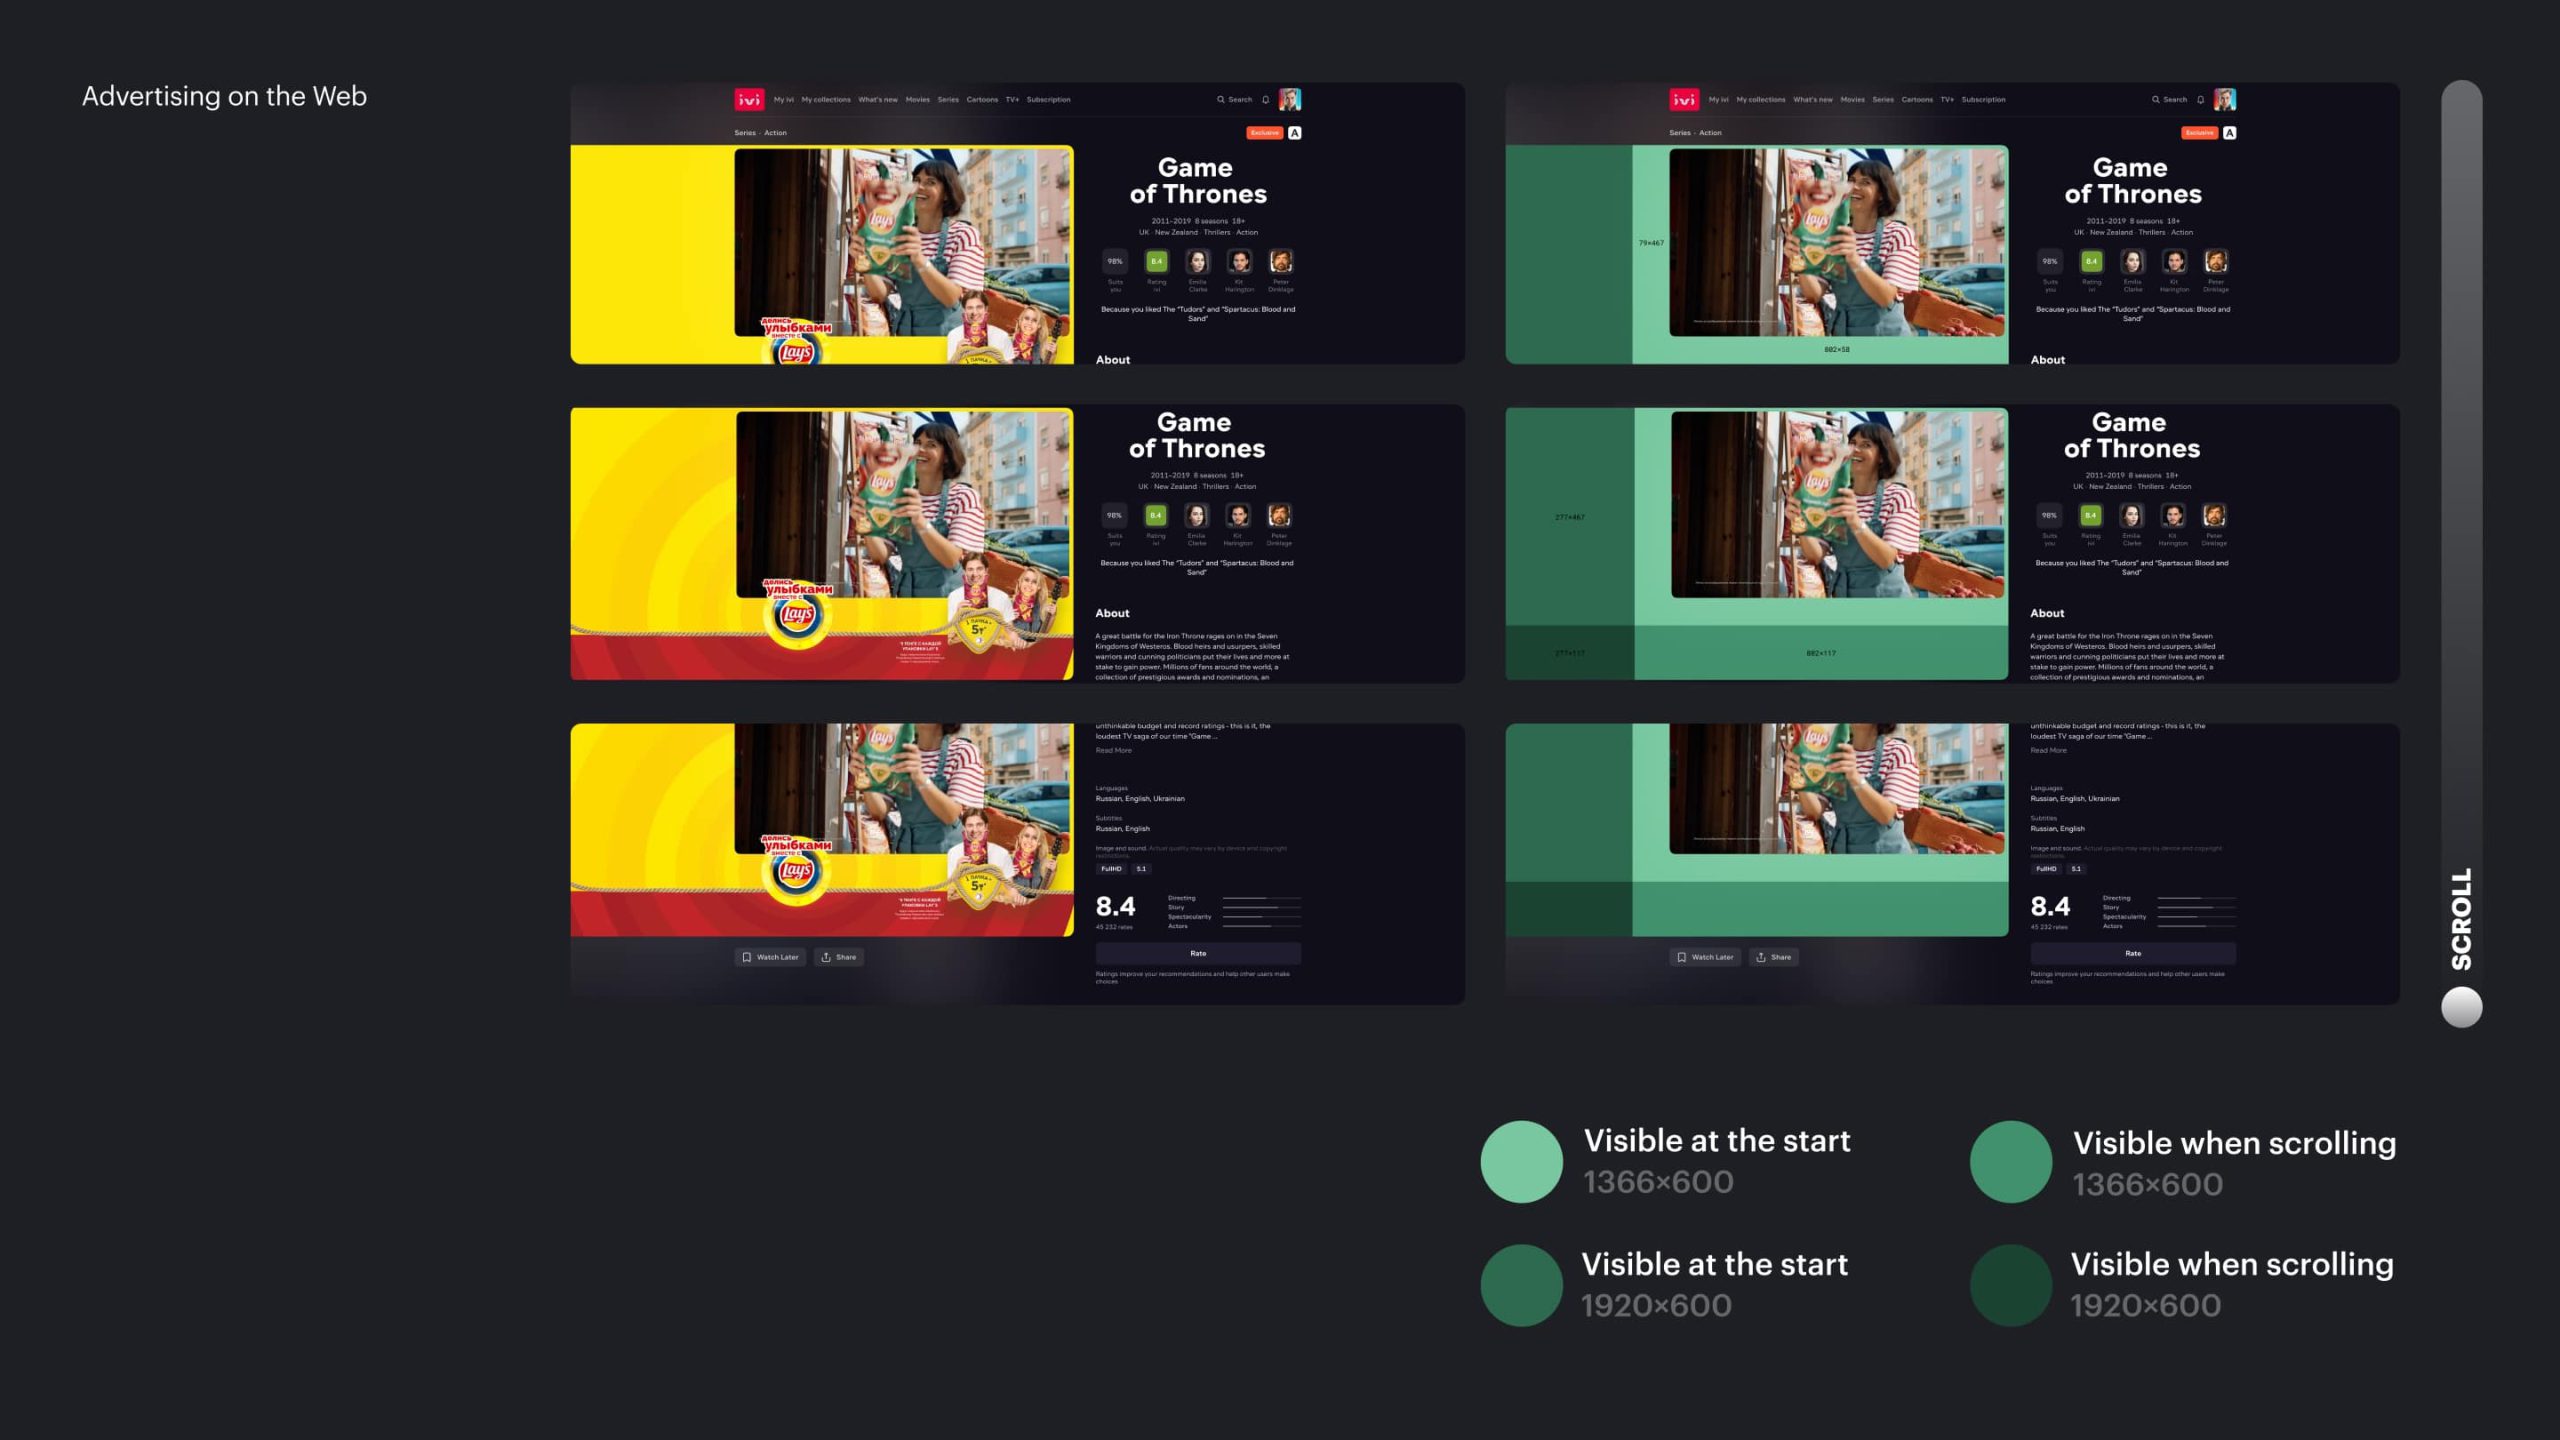Click the Lays video ad in the middle yellow mockup
Viewport: 2560px width, 1440px height.
(x=903, y=504)
